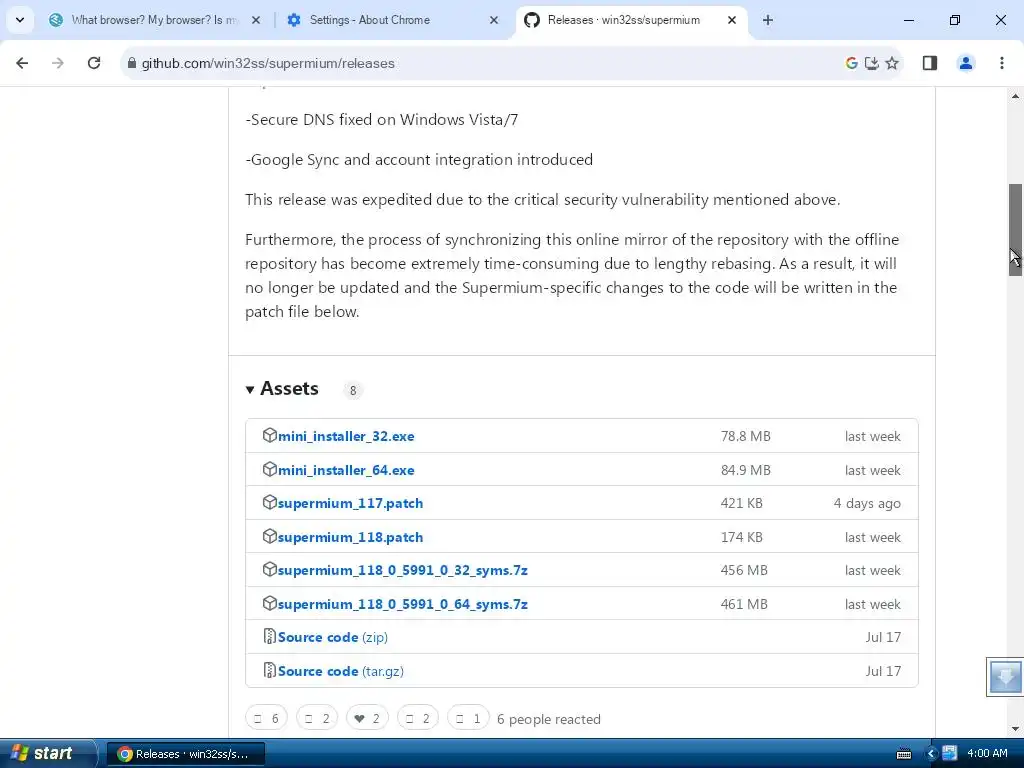The width and height of the screenshot is (1024, 768).
Task: Click the browser back arrow
Action: click(22, 63)
